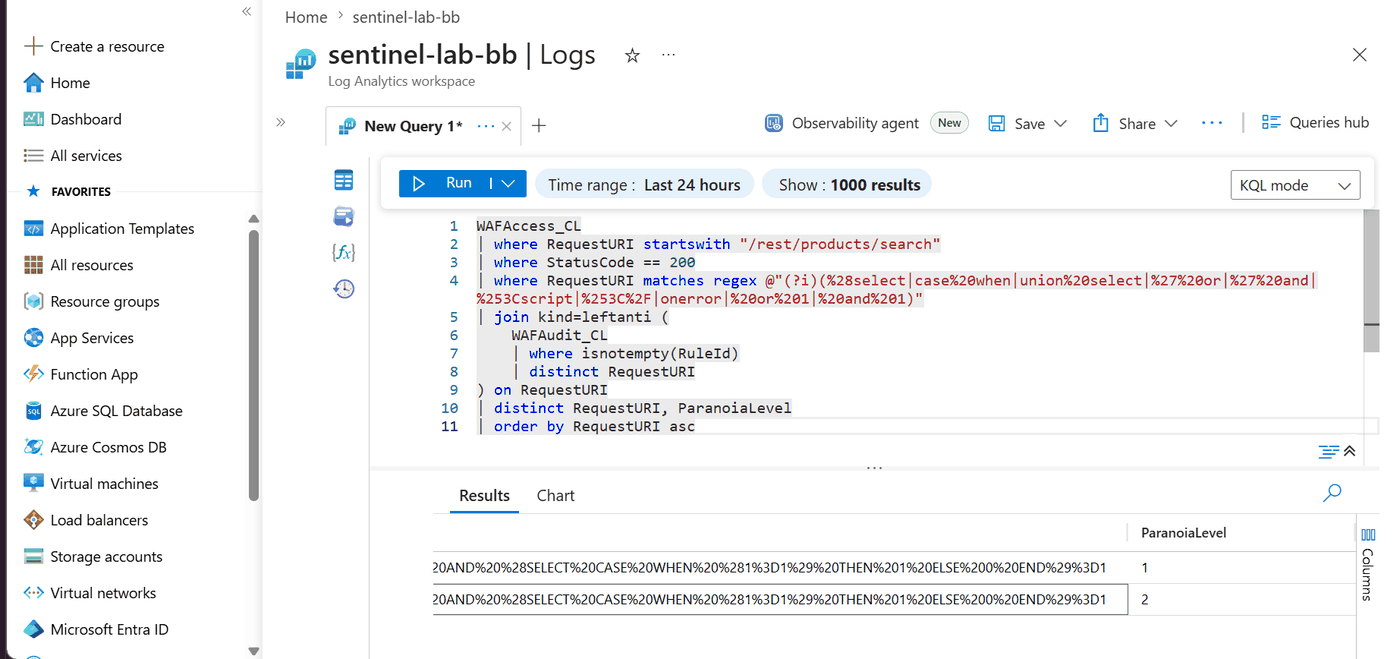Click the Format query icon
Image resolution: width=1400 pixels, height=659 pixels.
click(x=1328, y=451)
